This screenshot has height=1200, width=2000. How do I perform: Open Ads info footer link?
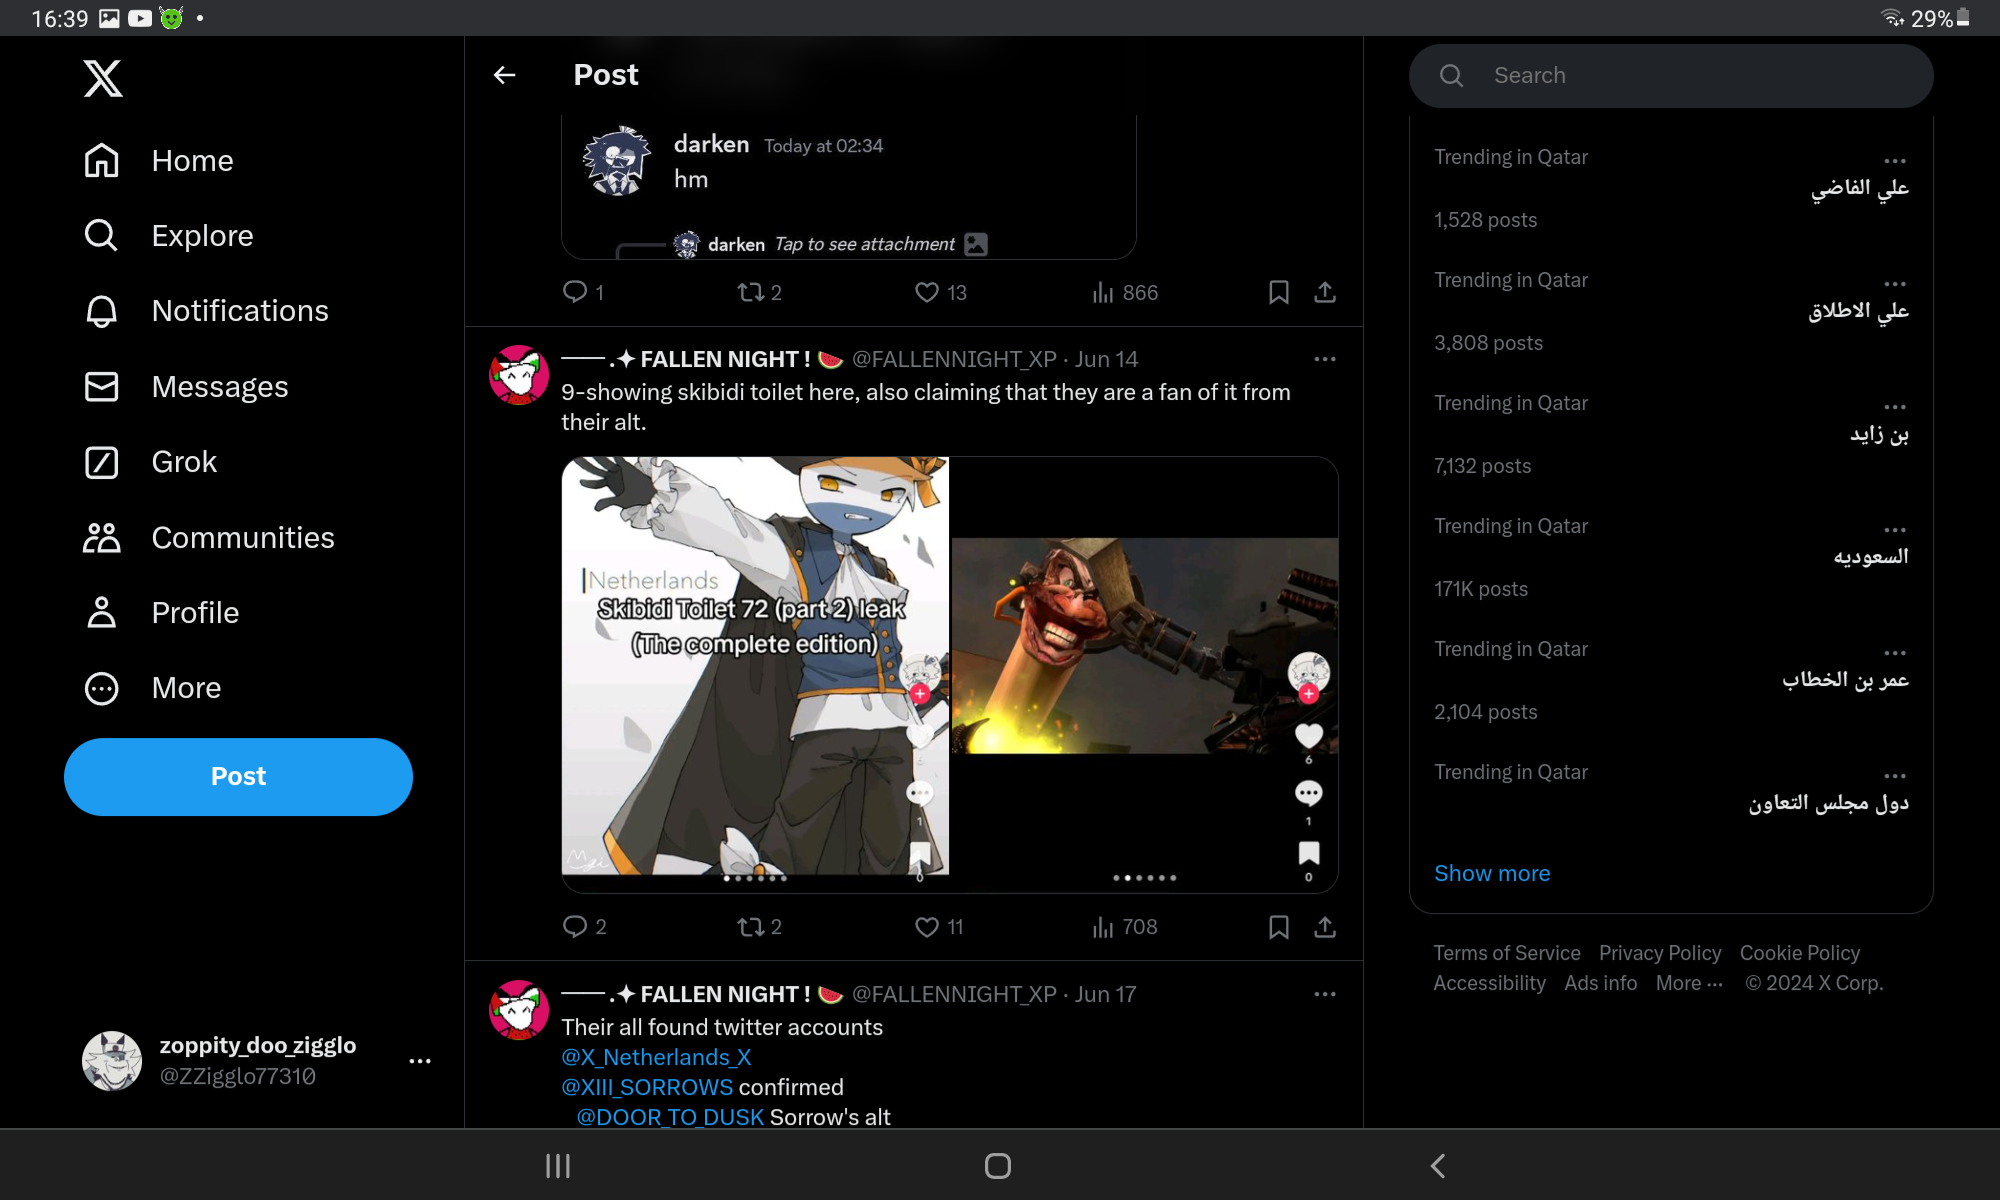point(1600,983)
